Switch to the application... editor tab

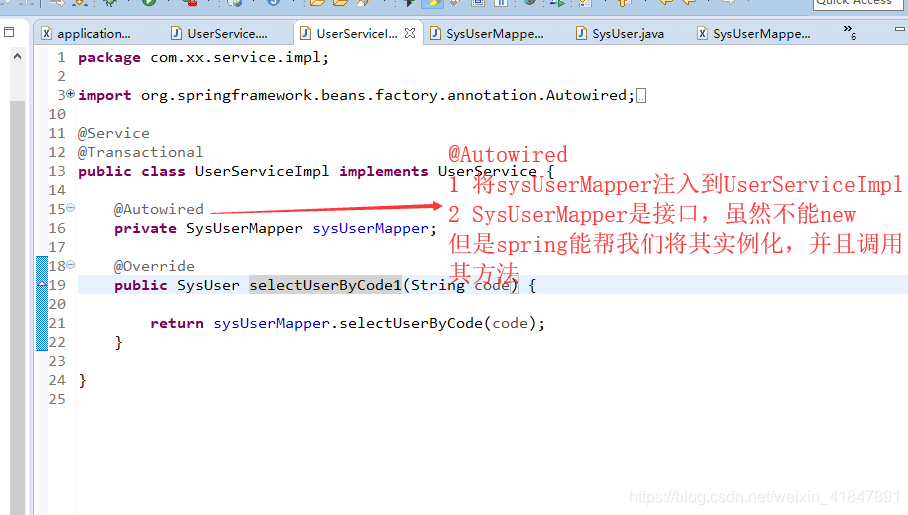tap(87, 34)
